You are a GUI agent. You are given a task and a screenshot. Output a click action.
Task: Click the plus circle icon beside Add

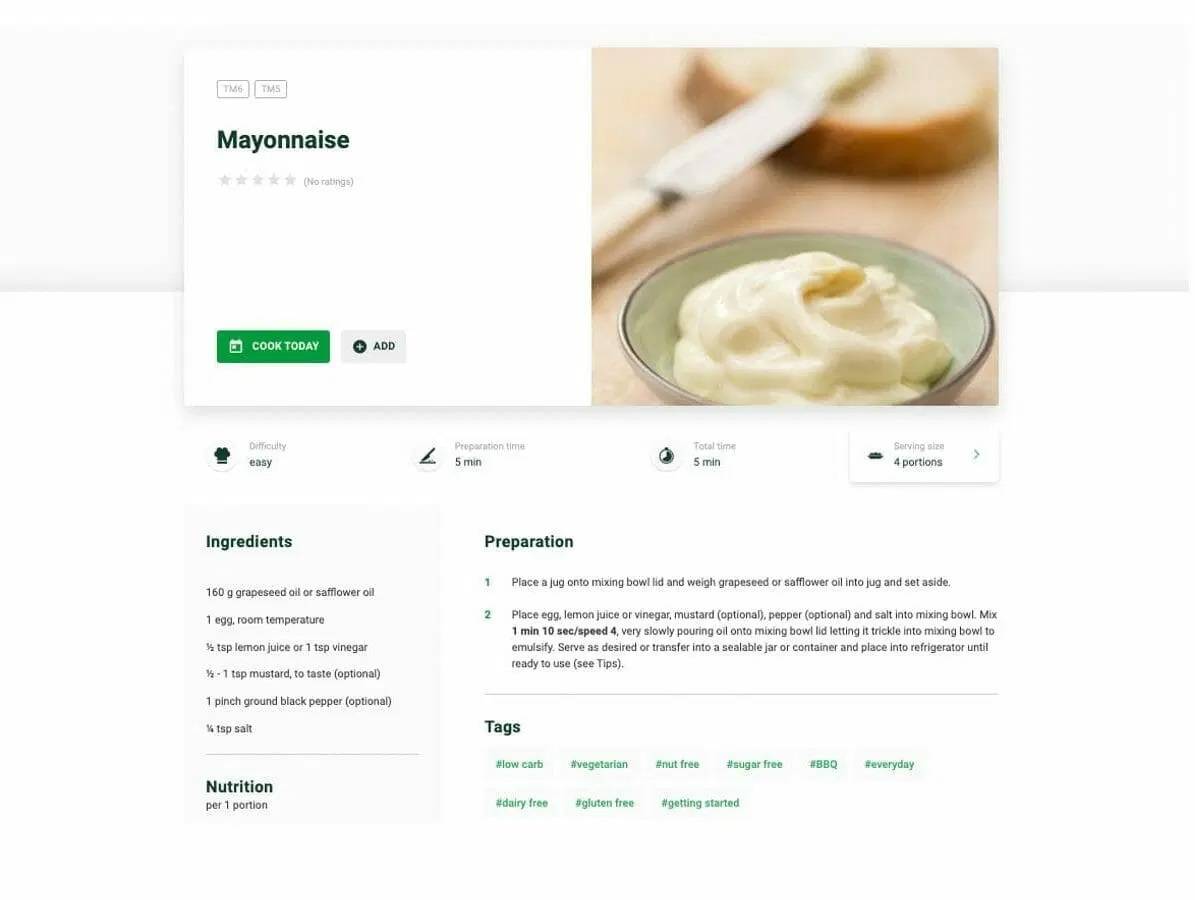pos(360,347)
